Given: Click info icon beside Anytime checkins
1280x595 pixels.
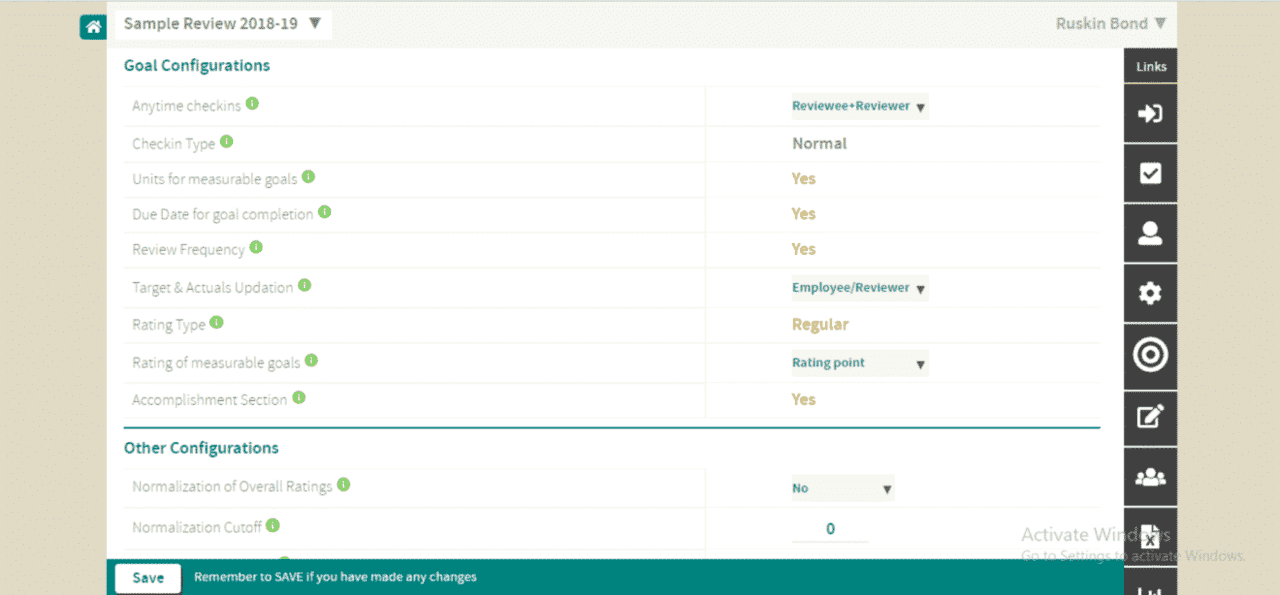Looking at the screenshot, I should 253,104.
